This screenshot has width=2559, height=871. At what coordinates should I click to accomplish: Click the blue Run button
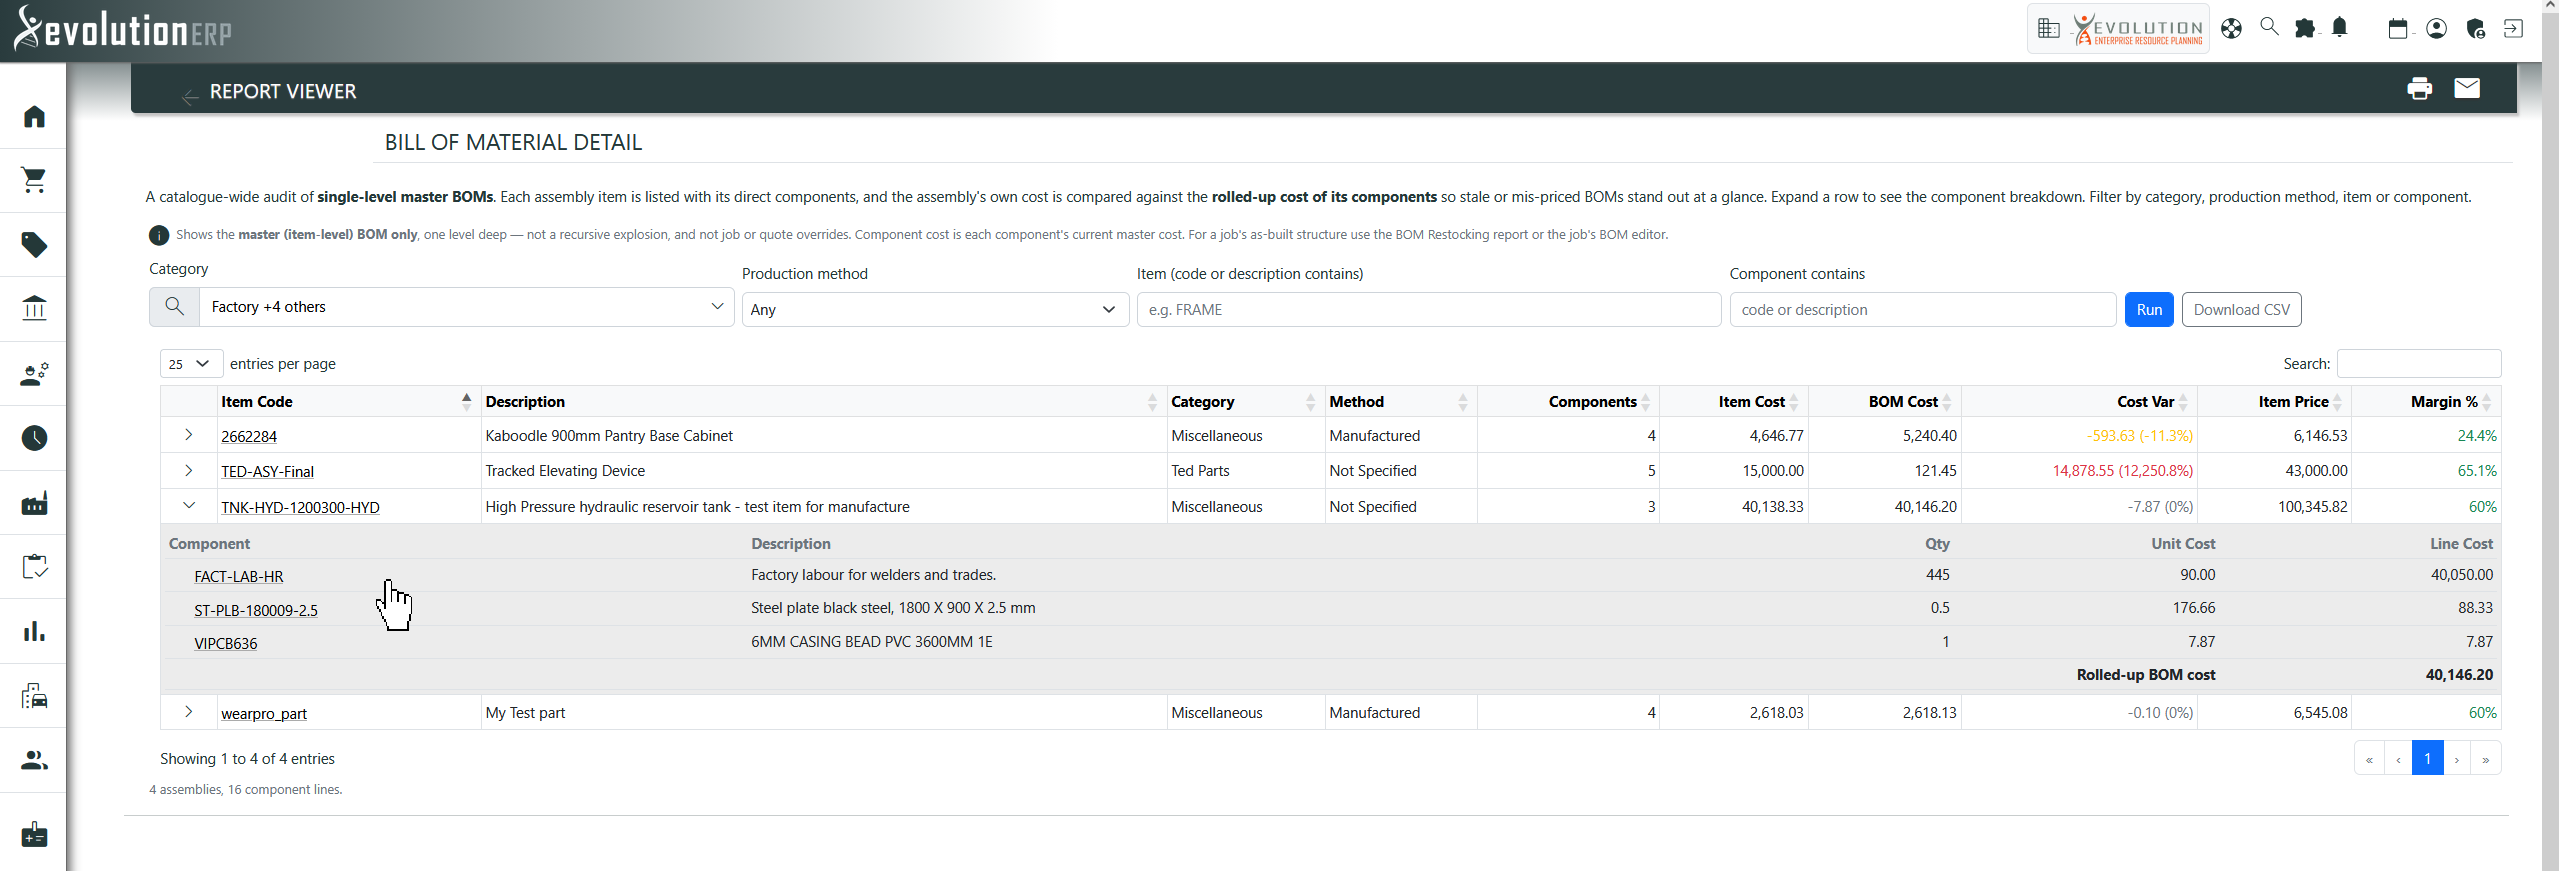[2149, 310]
